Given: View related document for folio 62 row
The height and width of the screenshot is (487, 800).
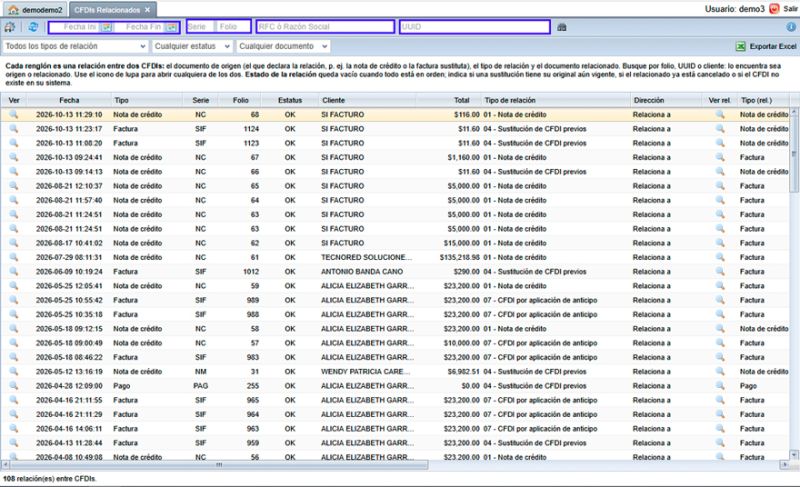Looking at the screenshot, I should (720, 243).
